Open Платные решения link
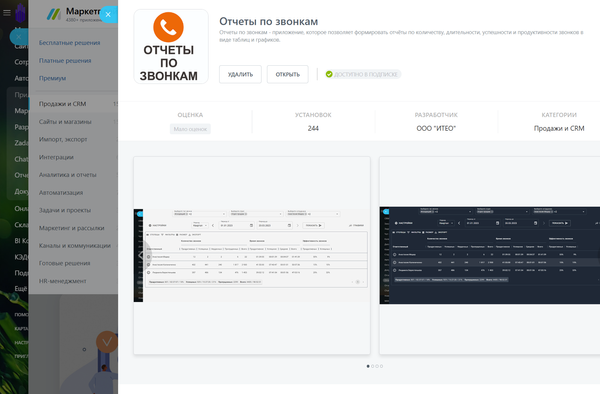This screenshot has width=600, height=394. 65,60
